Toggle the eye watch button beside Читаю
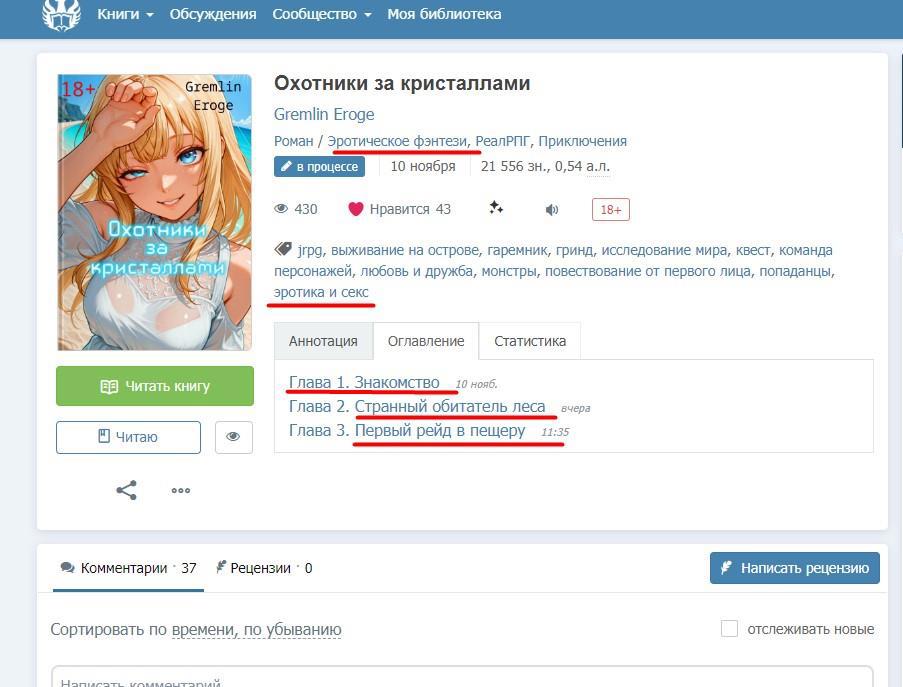 [233, 437]
